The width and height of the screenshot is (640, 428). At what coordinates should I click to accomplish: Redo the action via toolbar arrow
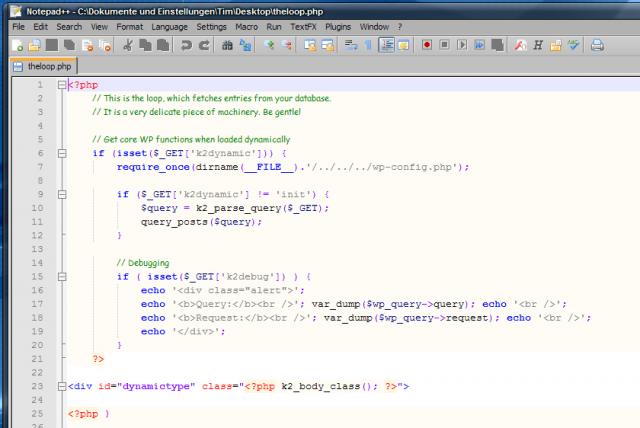204,45
